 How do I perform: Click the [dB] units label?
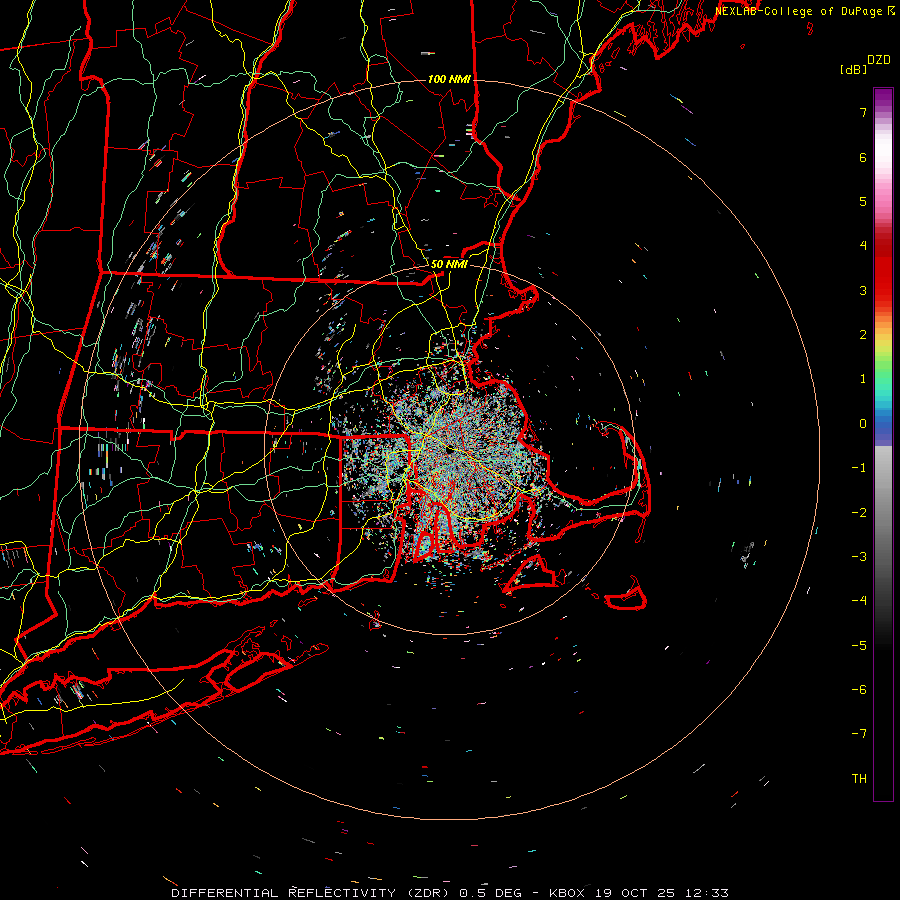point(853,69)
